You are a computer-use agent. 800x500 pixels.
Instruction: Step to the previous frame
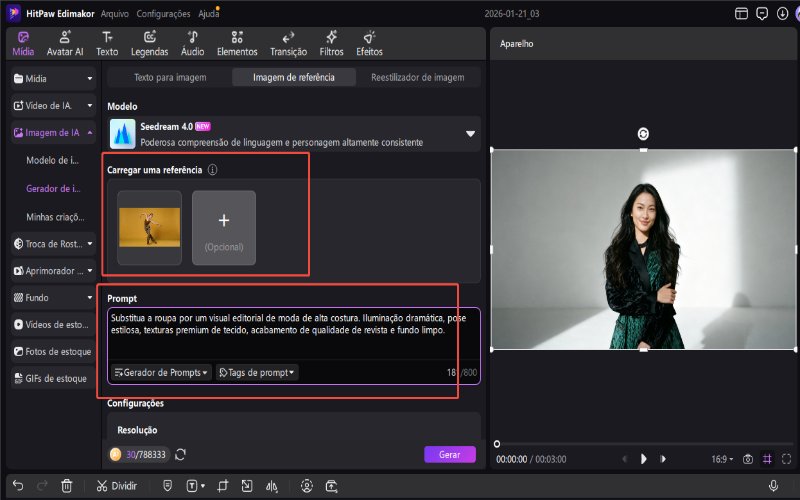click(x=624, y=459)
